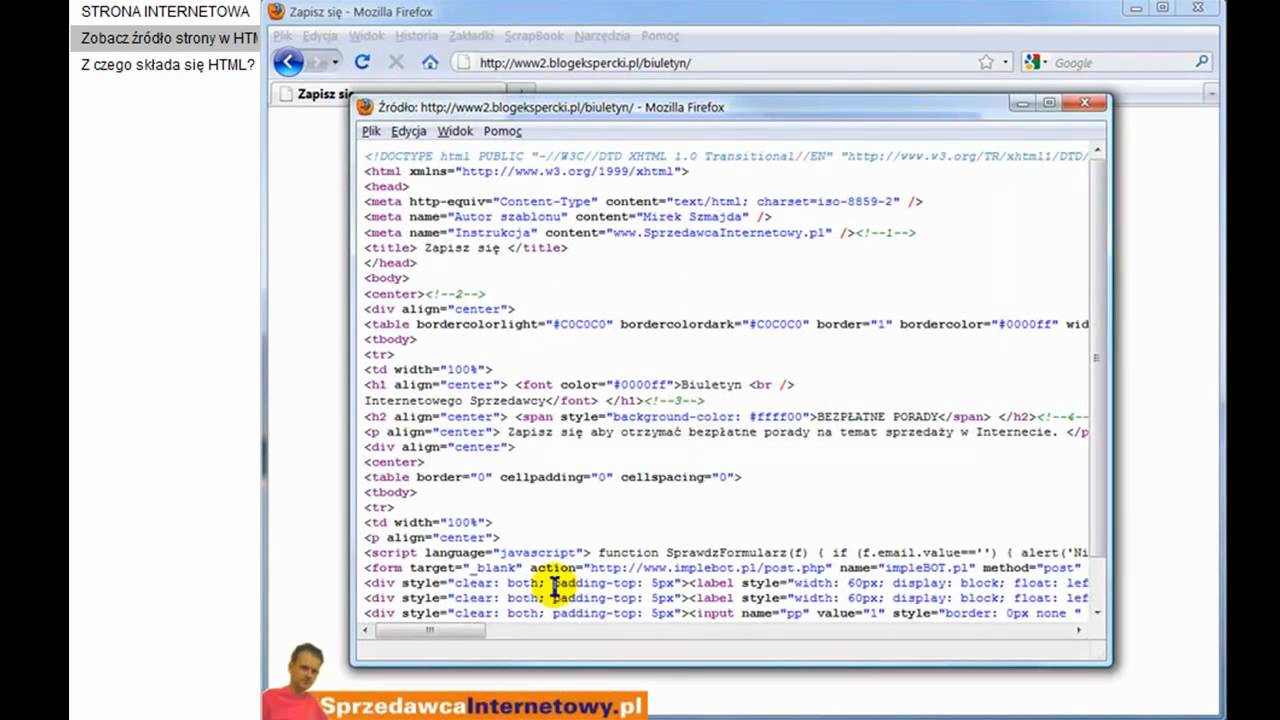
Task: Open Plik menu in source window
Action: (x=371, y=131)
